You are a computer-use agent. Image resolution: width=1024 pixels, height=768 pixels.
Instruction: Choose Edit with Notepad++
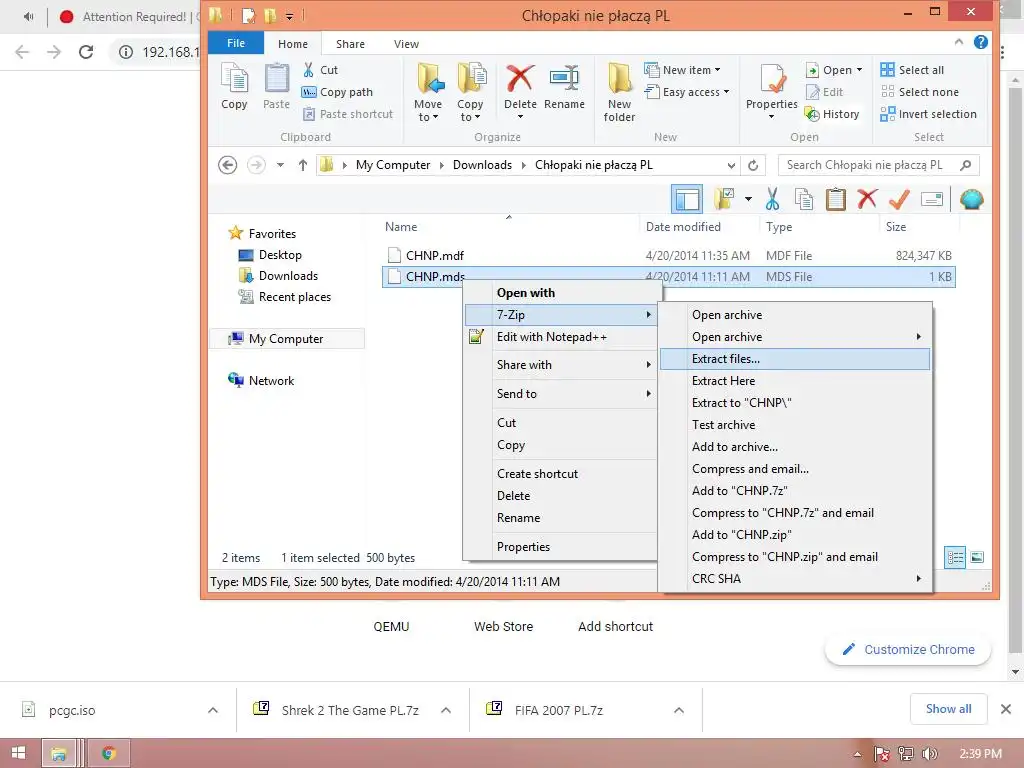point(560,337)
